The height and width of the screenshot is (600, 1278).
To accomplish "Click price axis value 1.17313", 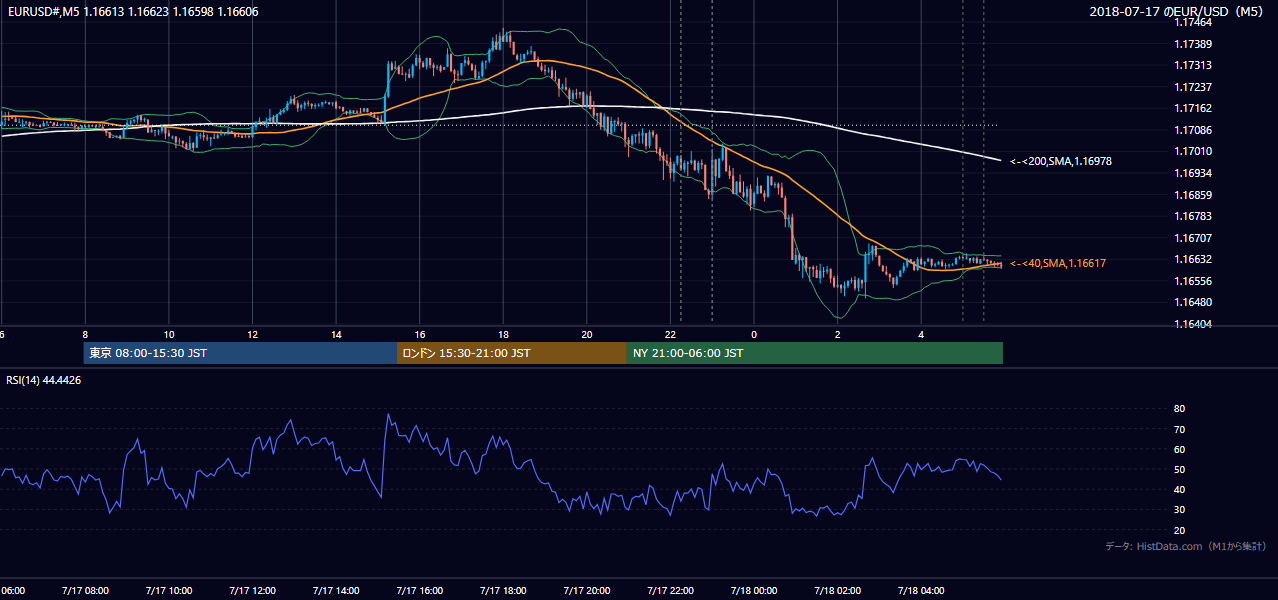I will point(1195,65).
